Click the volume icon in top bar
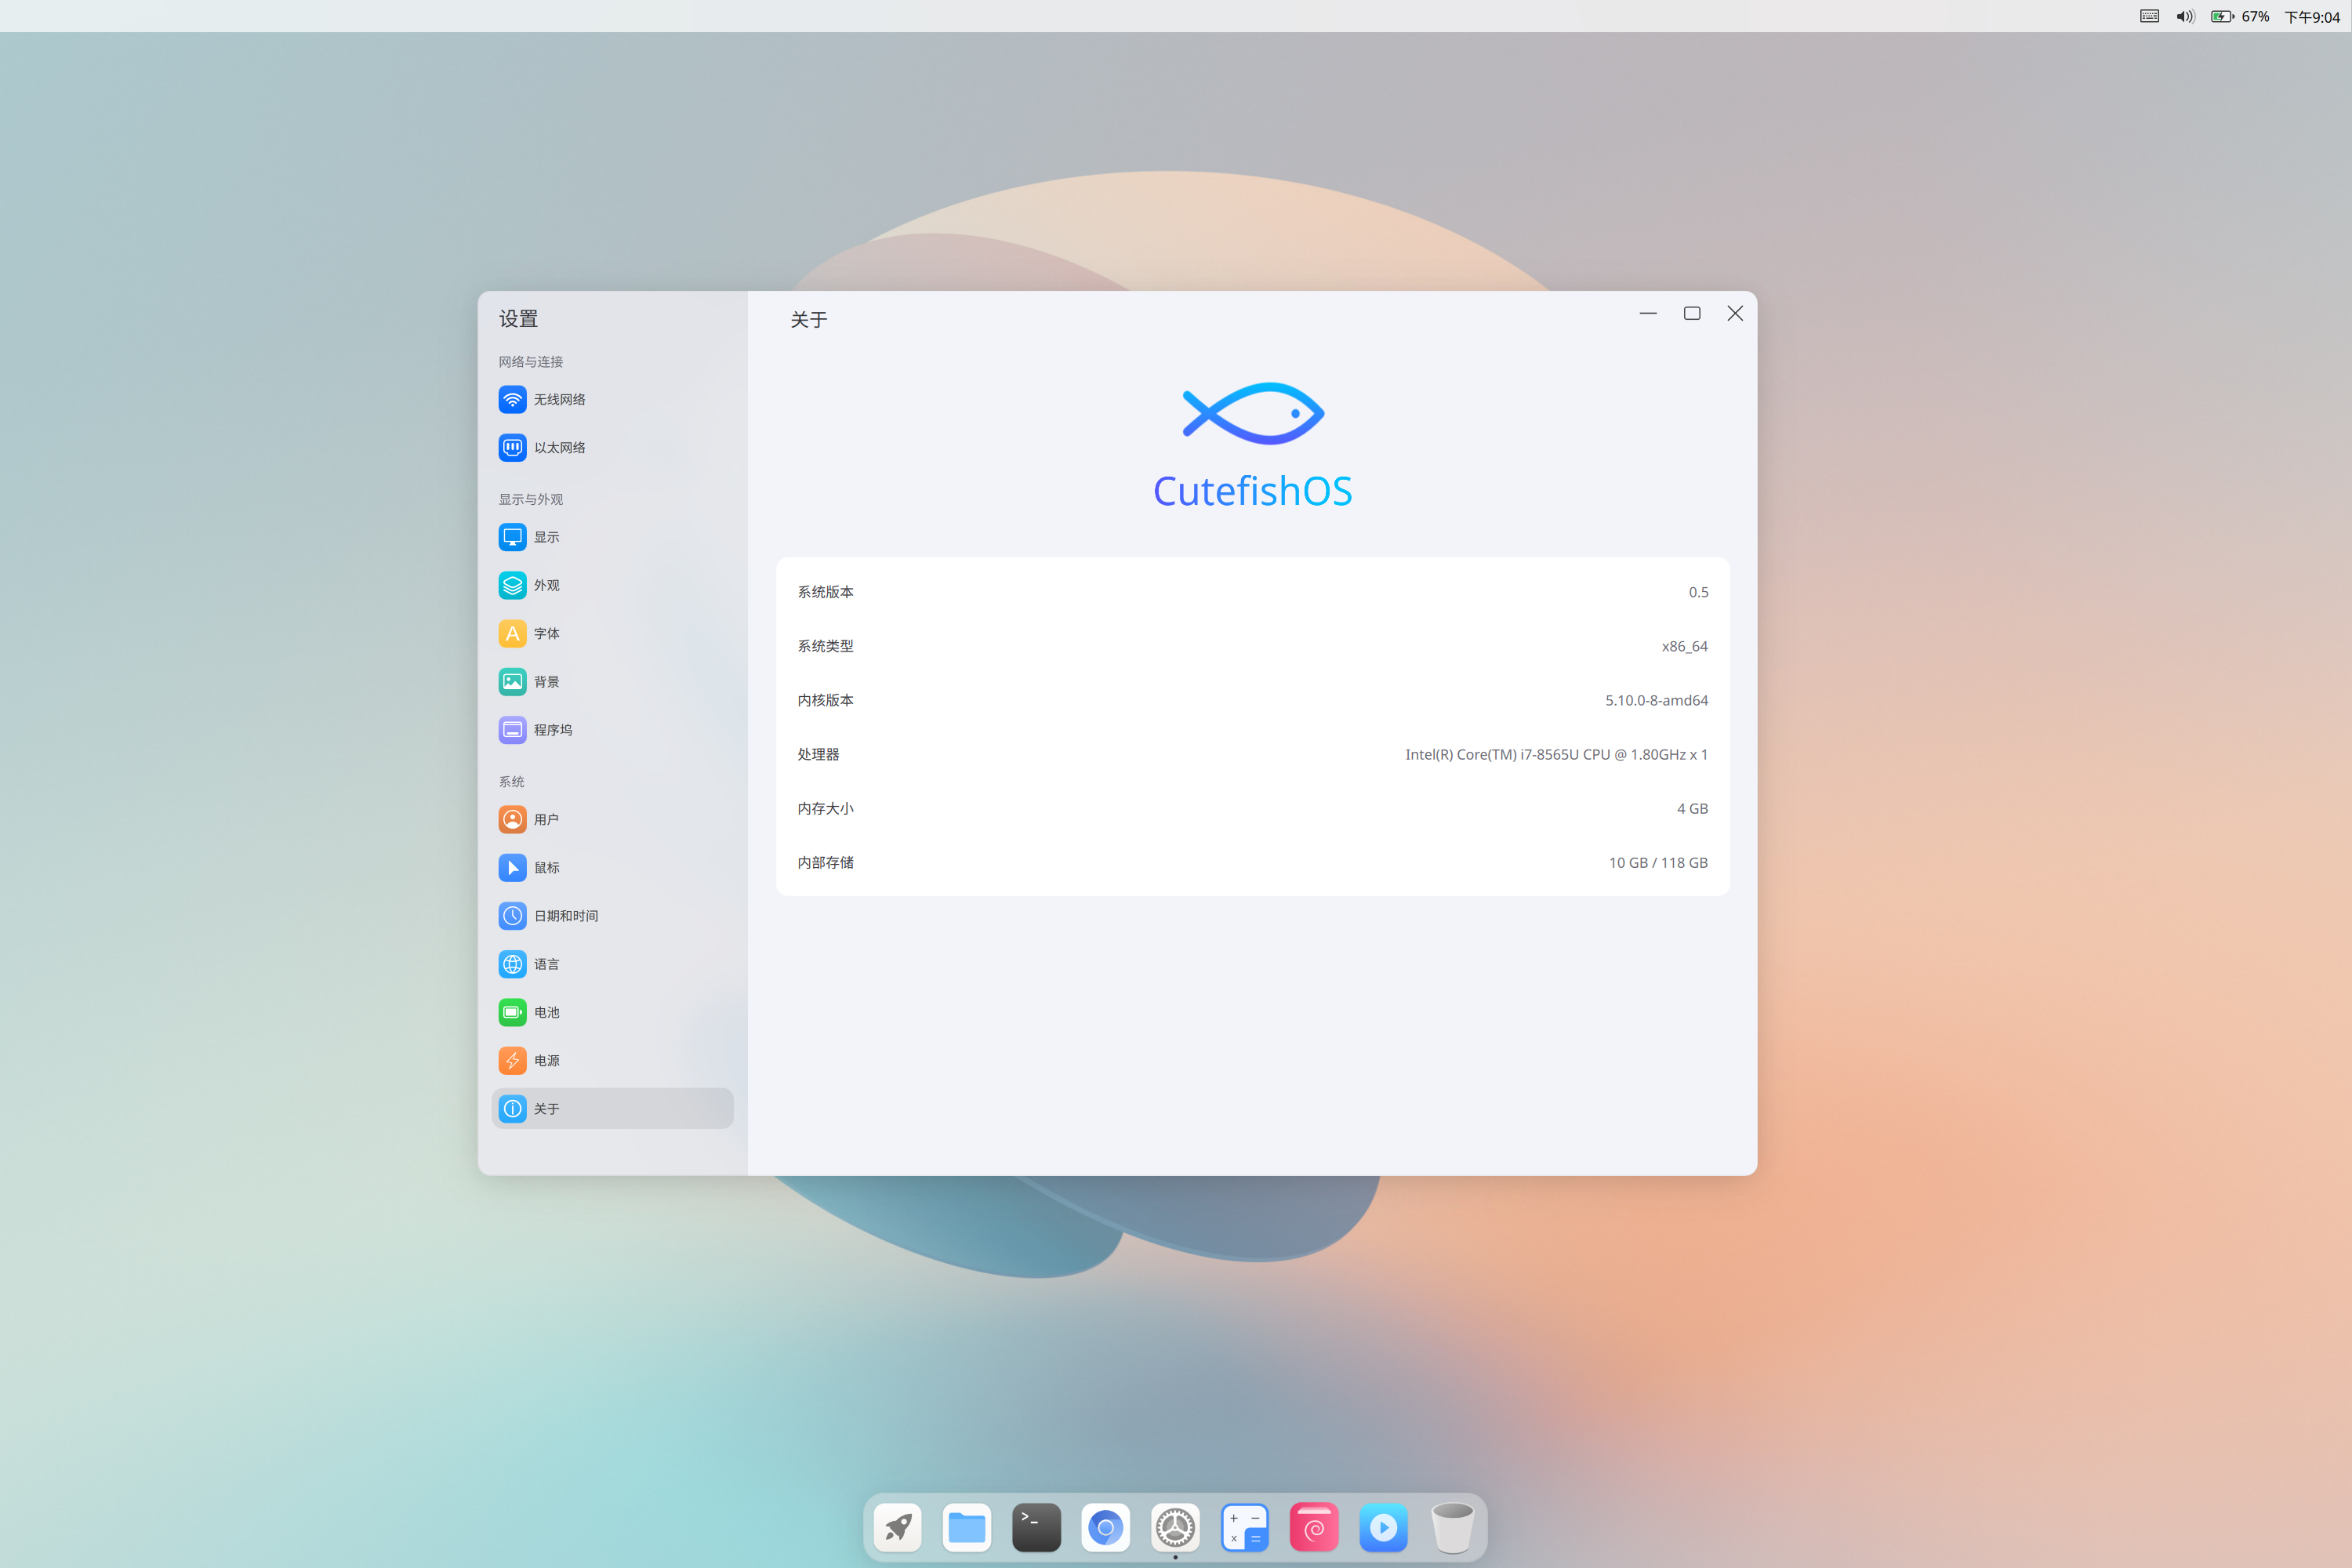2352x1568 pixels. [2185, 16]
